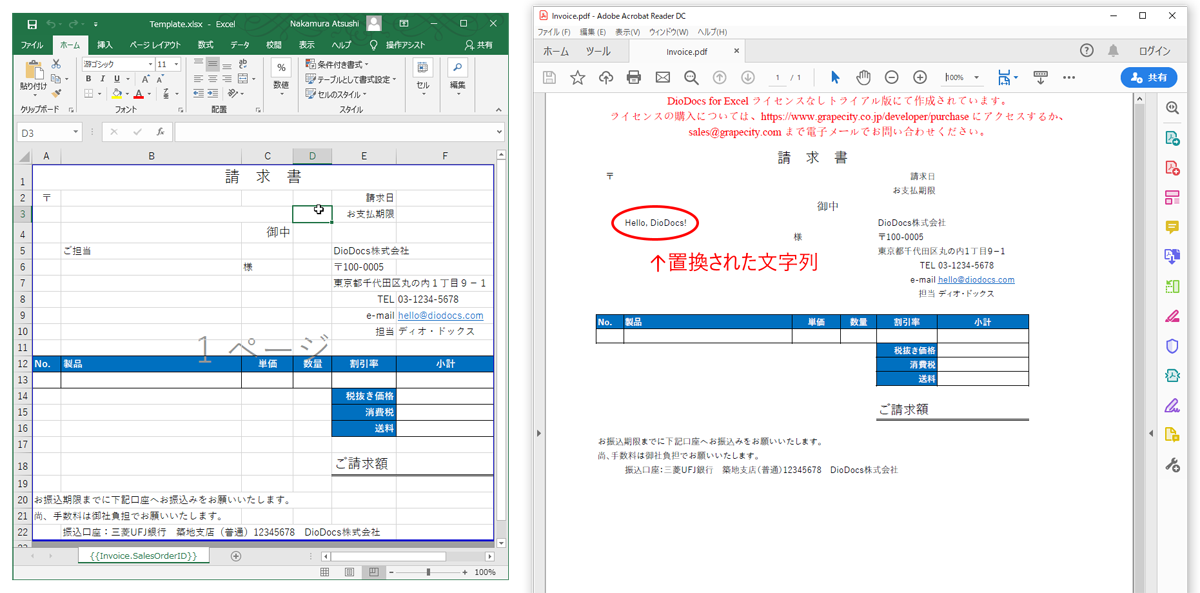
Task: Expand the fit page options dropdown in Acrobat
Action: 1015,77
